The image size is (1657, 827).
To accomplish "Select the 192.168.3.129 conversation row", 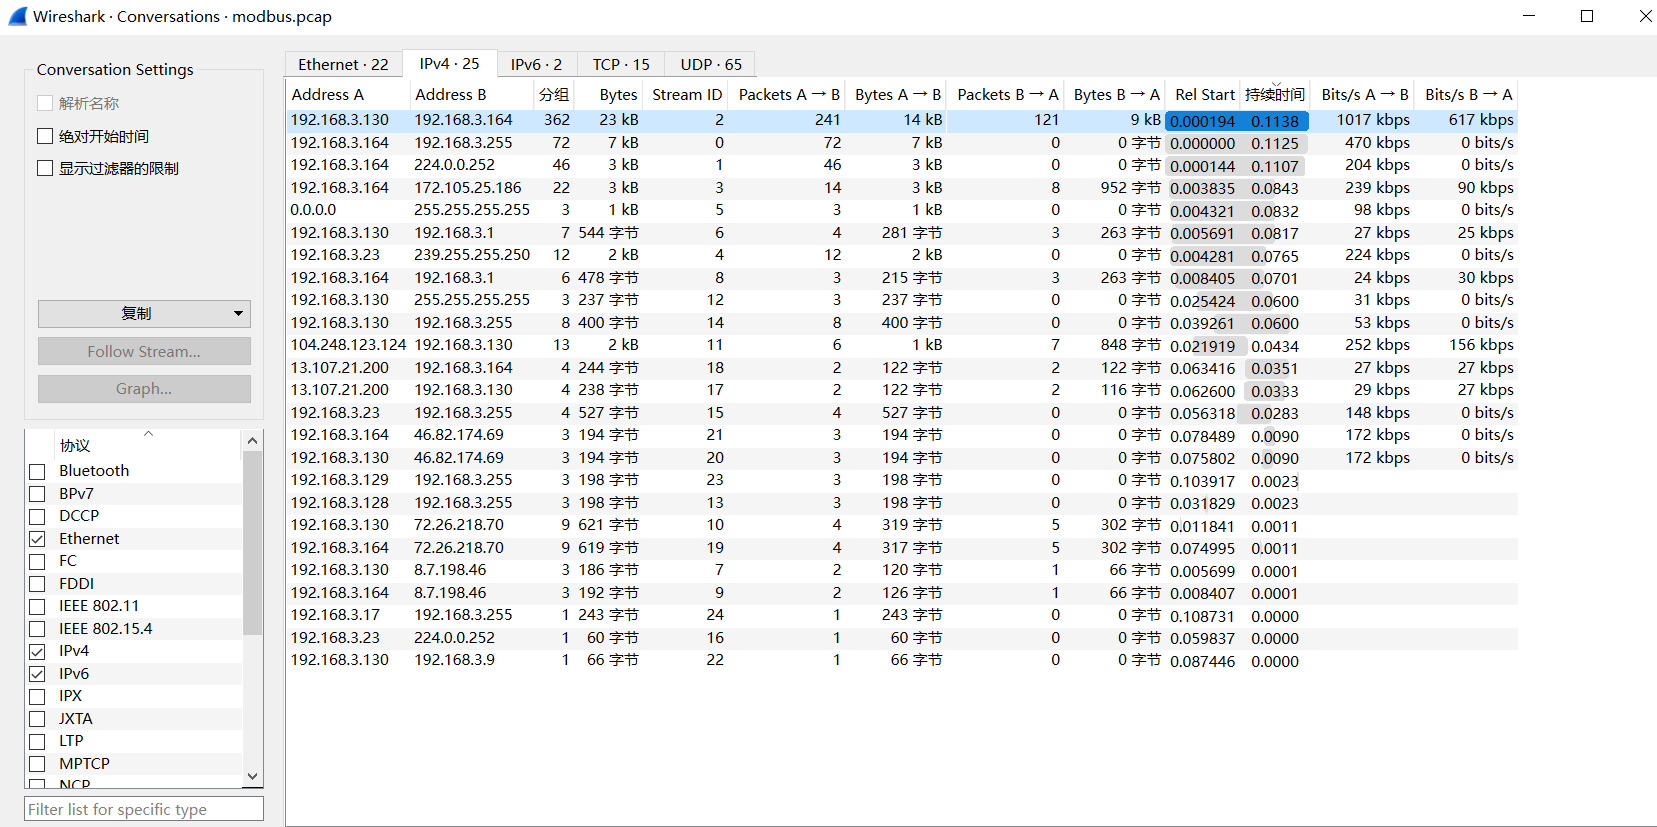I will [x=902, y=480].
